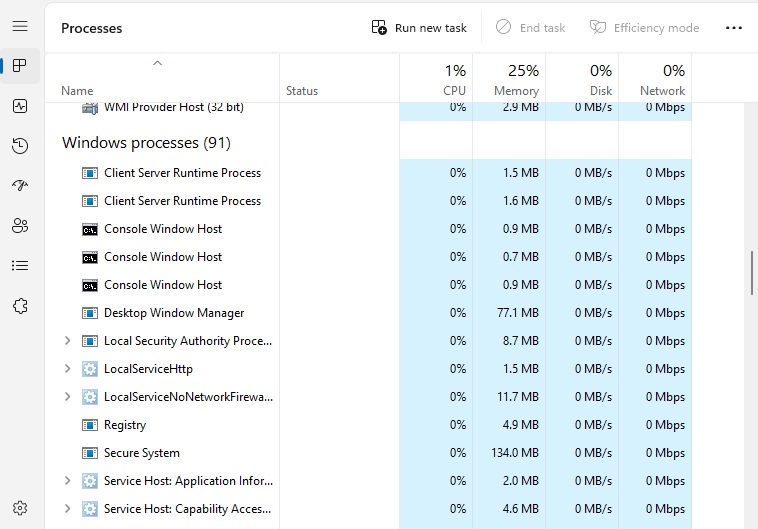Click the WMI Provider Host icon
This screenshot has height=529, width=758.
(x=90, y=108)
